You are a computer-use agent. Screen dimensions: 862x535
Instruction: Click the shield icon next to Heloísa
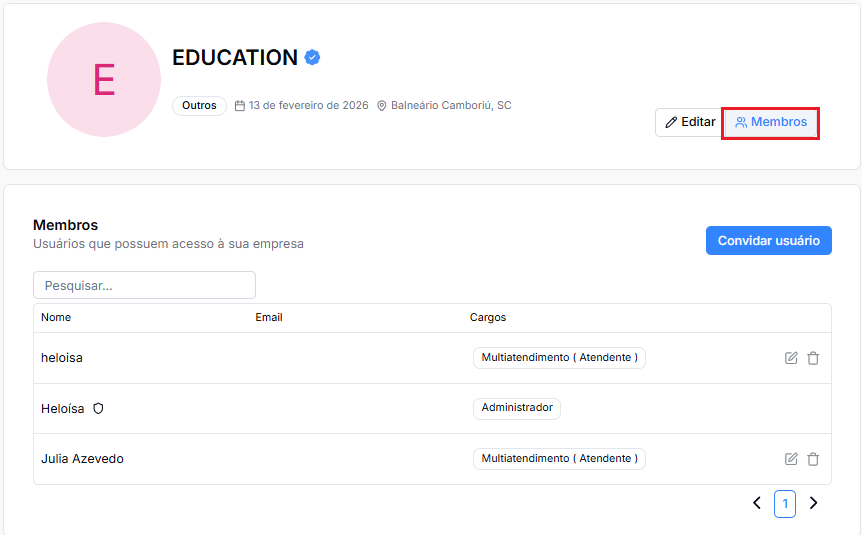click(98, 409)
